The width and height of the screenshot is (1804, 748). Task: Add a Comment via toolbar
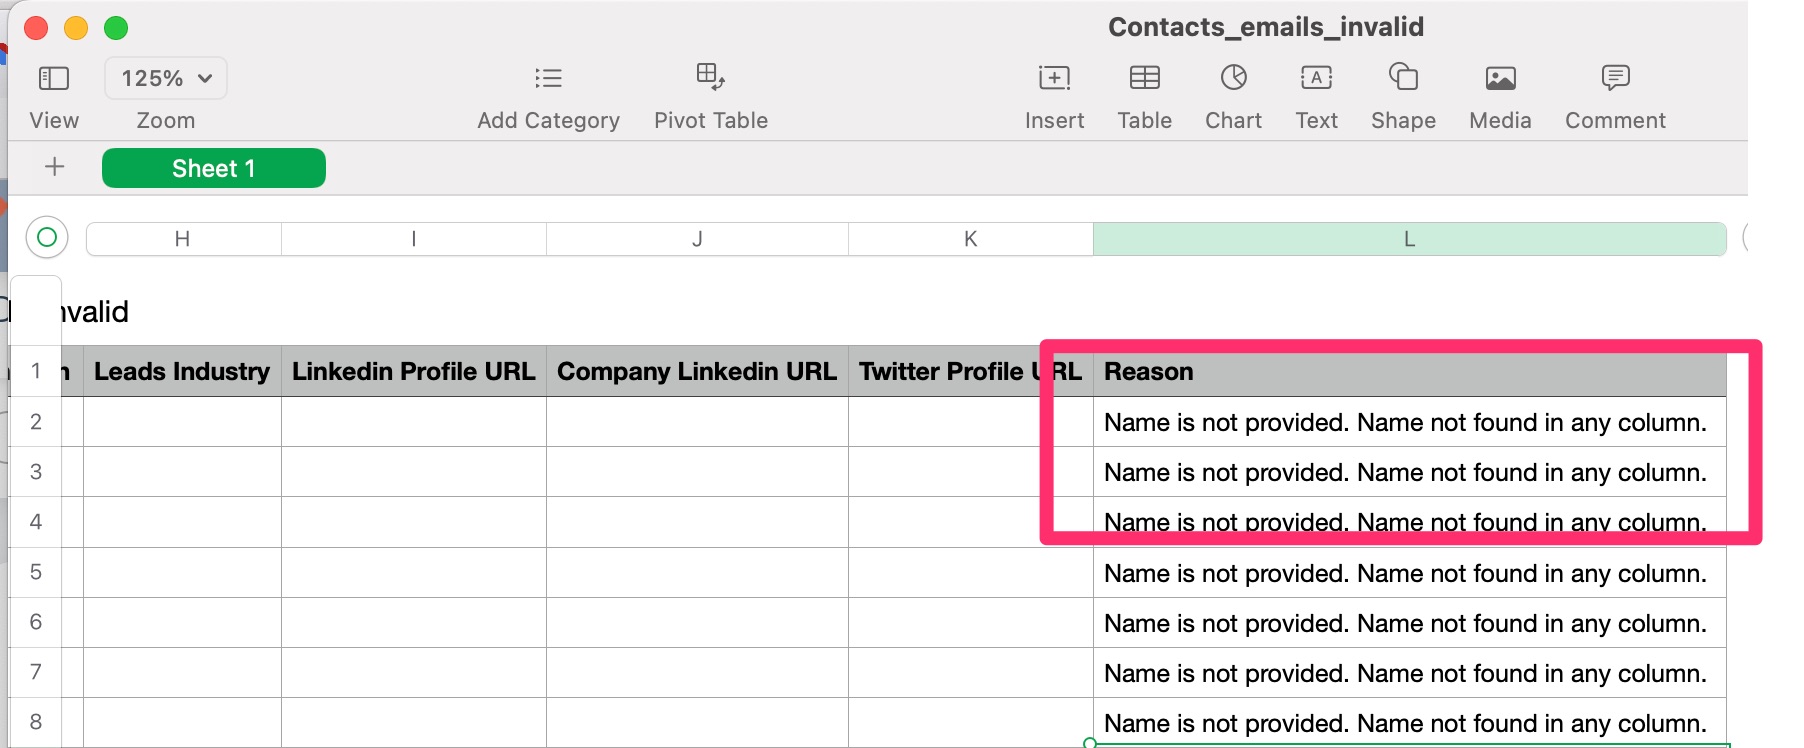pos(1615,78)
